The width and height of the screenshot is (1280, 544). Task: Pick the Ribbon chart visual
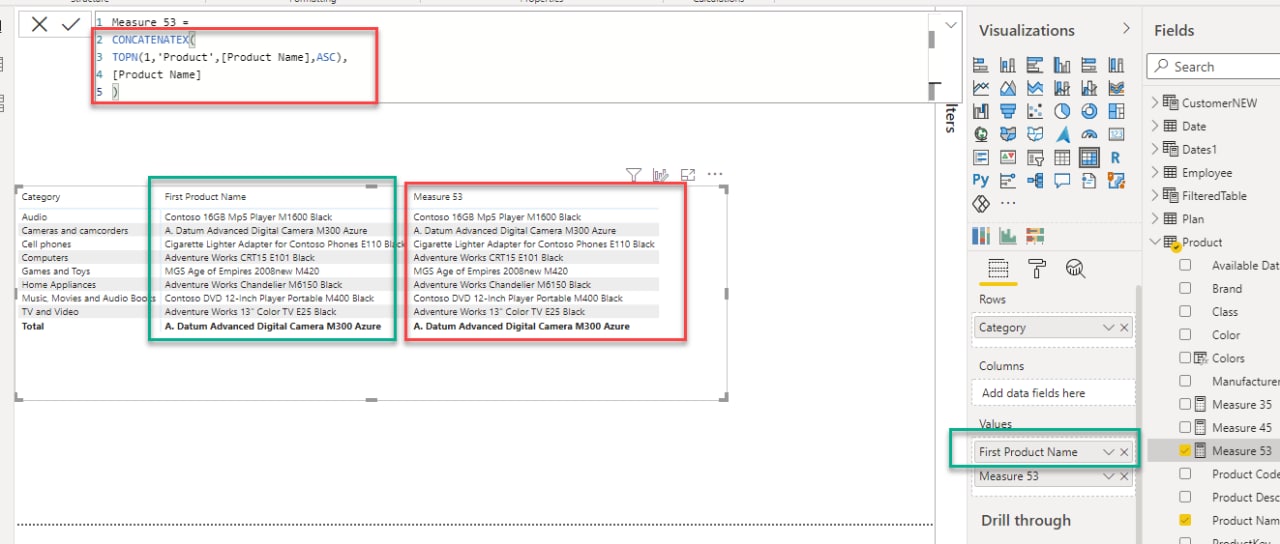(1116, 88)
